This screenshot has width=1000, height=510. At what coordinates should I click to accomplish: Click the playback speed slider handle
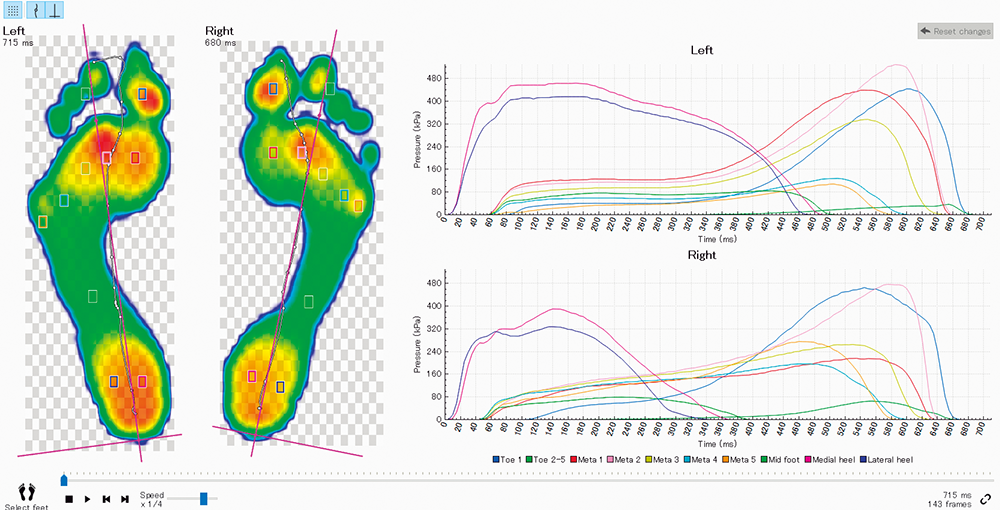tap(203, 497)
